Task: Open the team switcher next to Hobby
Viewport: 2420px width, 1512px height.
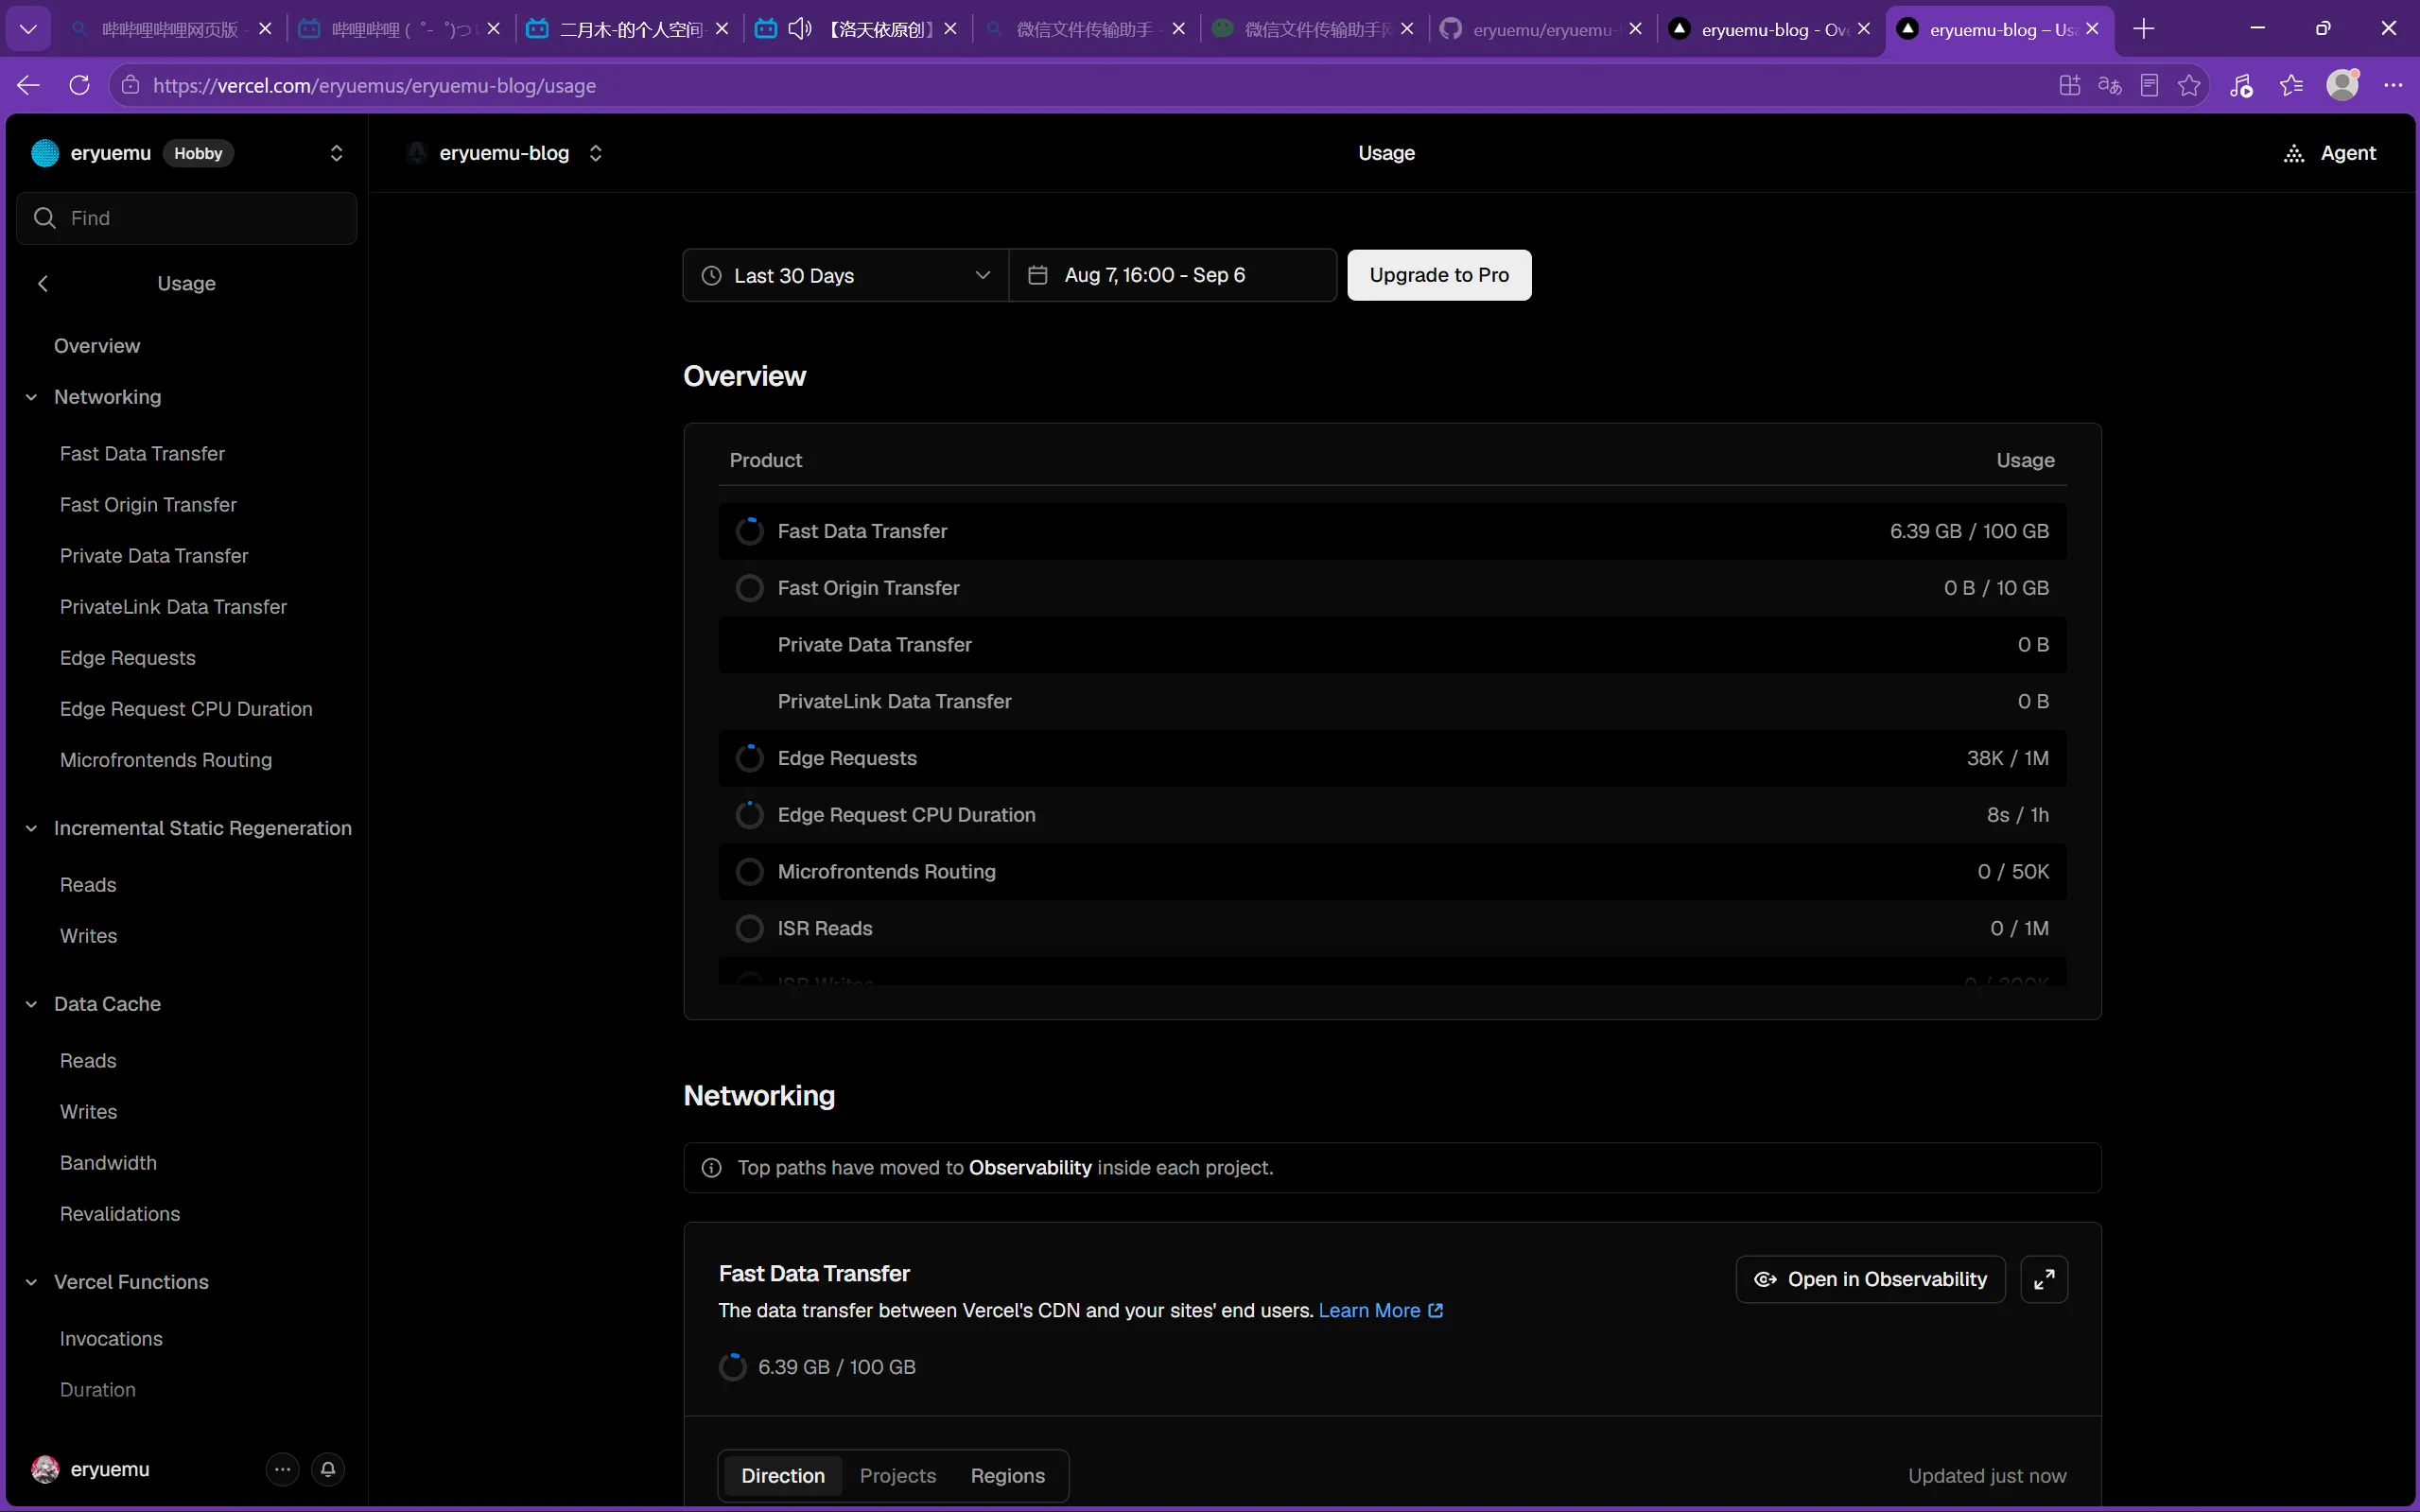Action: pyautogui.click(x=336, y=153)
